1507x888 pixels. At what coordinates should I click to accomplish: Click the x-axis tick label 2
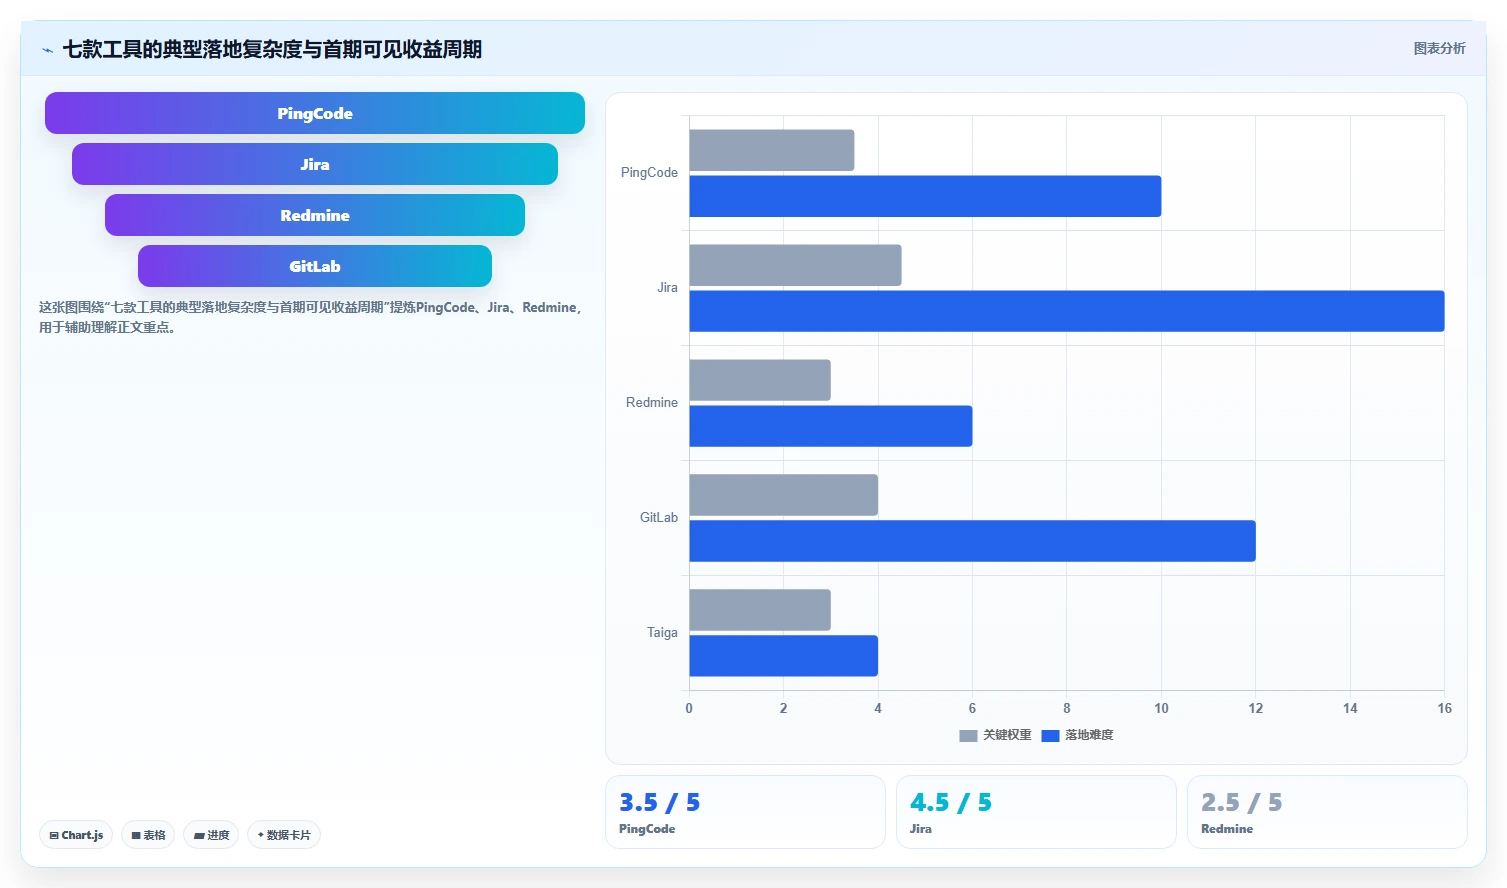(783, 708)
